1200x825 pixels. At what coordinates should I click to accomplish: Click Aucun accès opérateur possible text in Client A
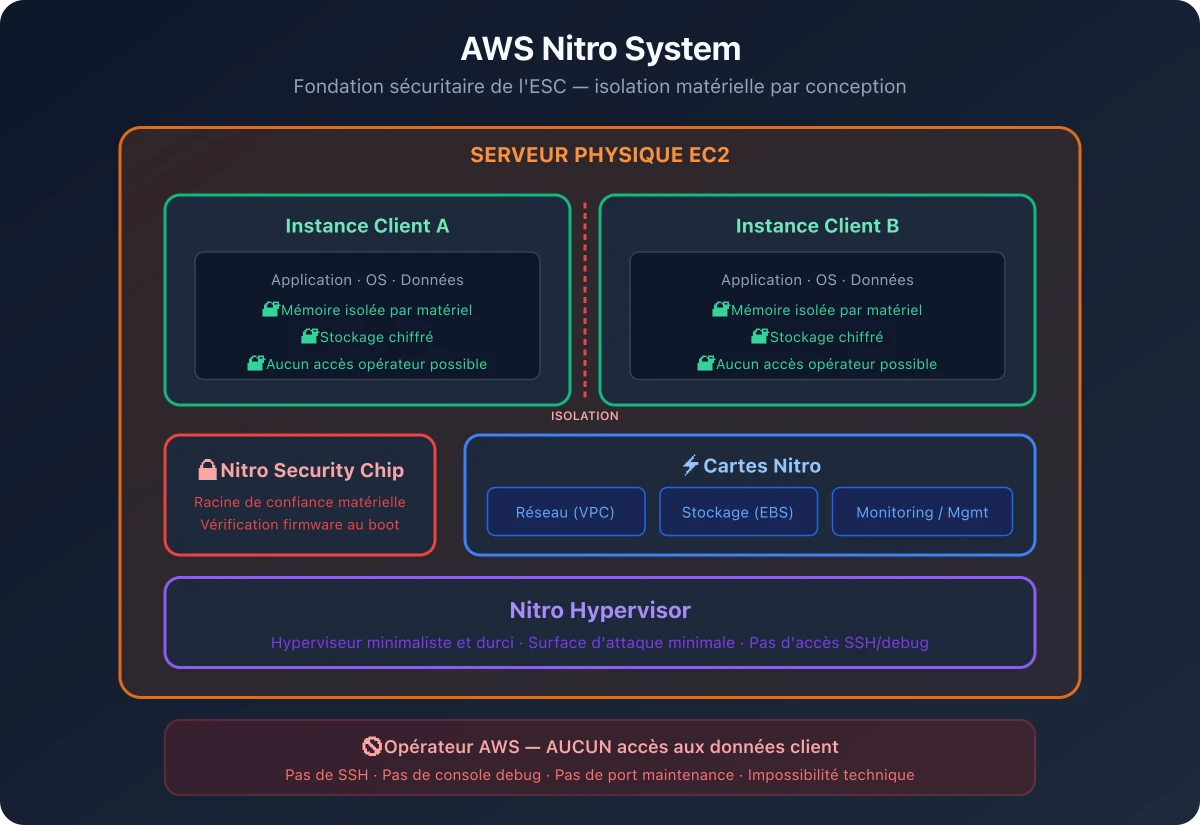(376, 364)
